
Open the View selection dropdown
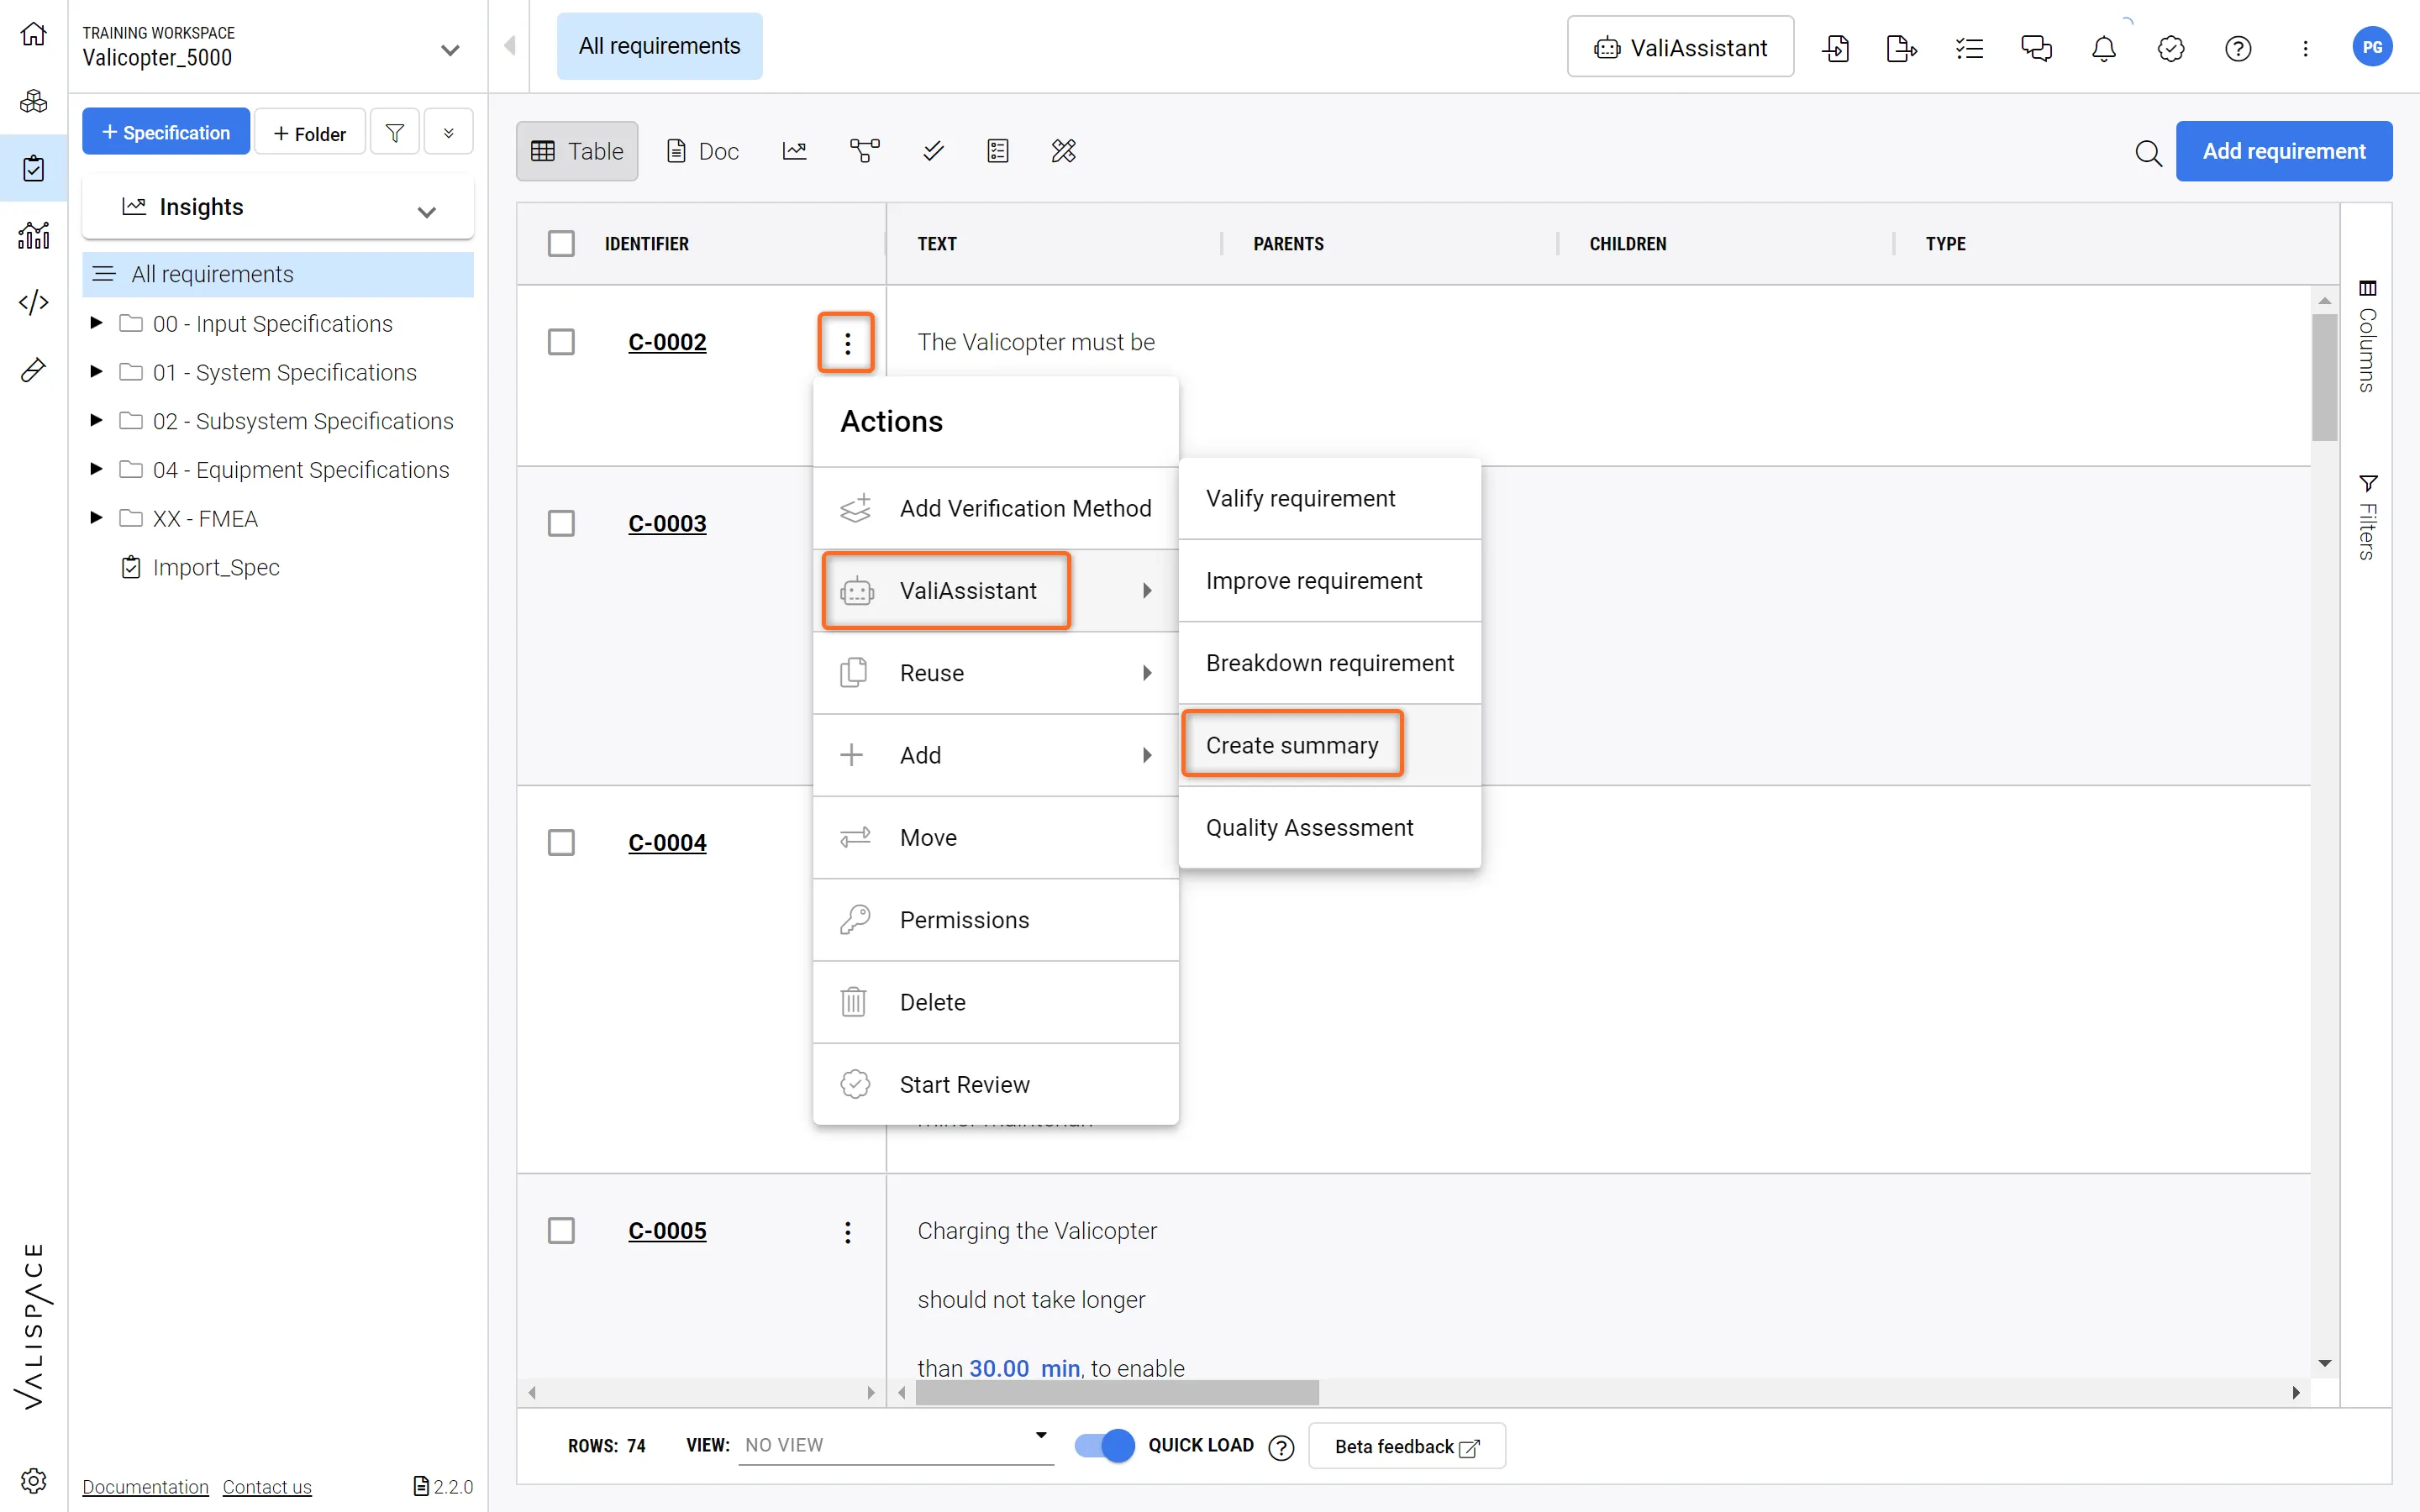[x=895, y=1444]
